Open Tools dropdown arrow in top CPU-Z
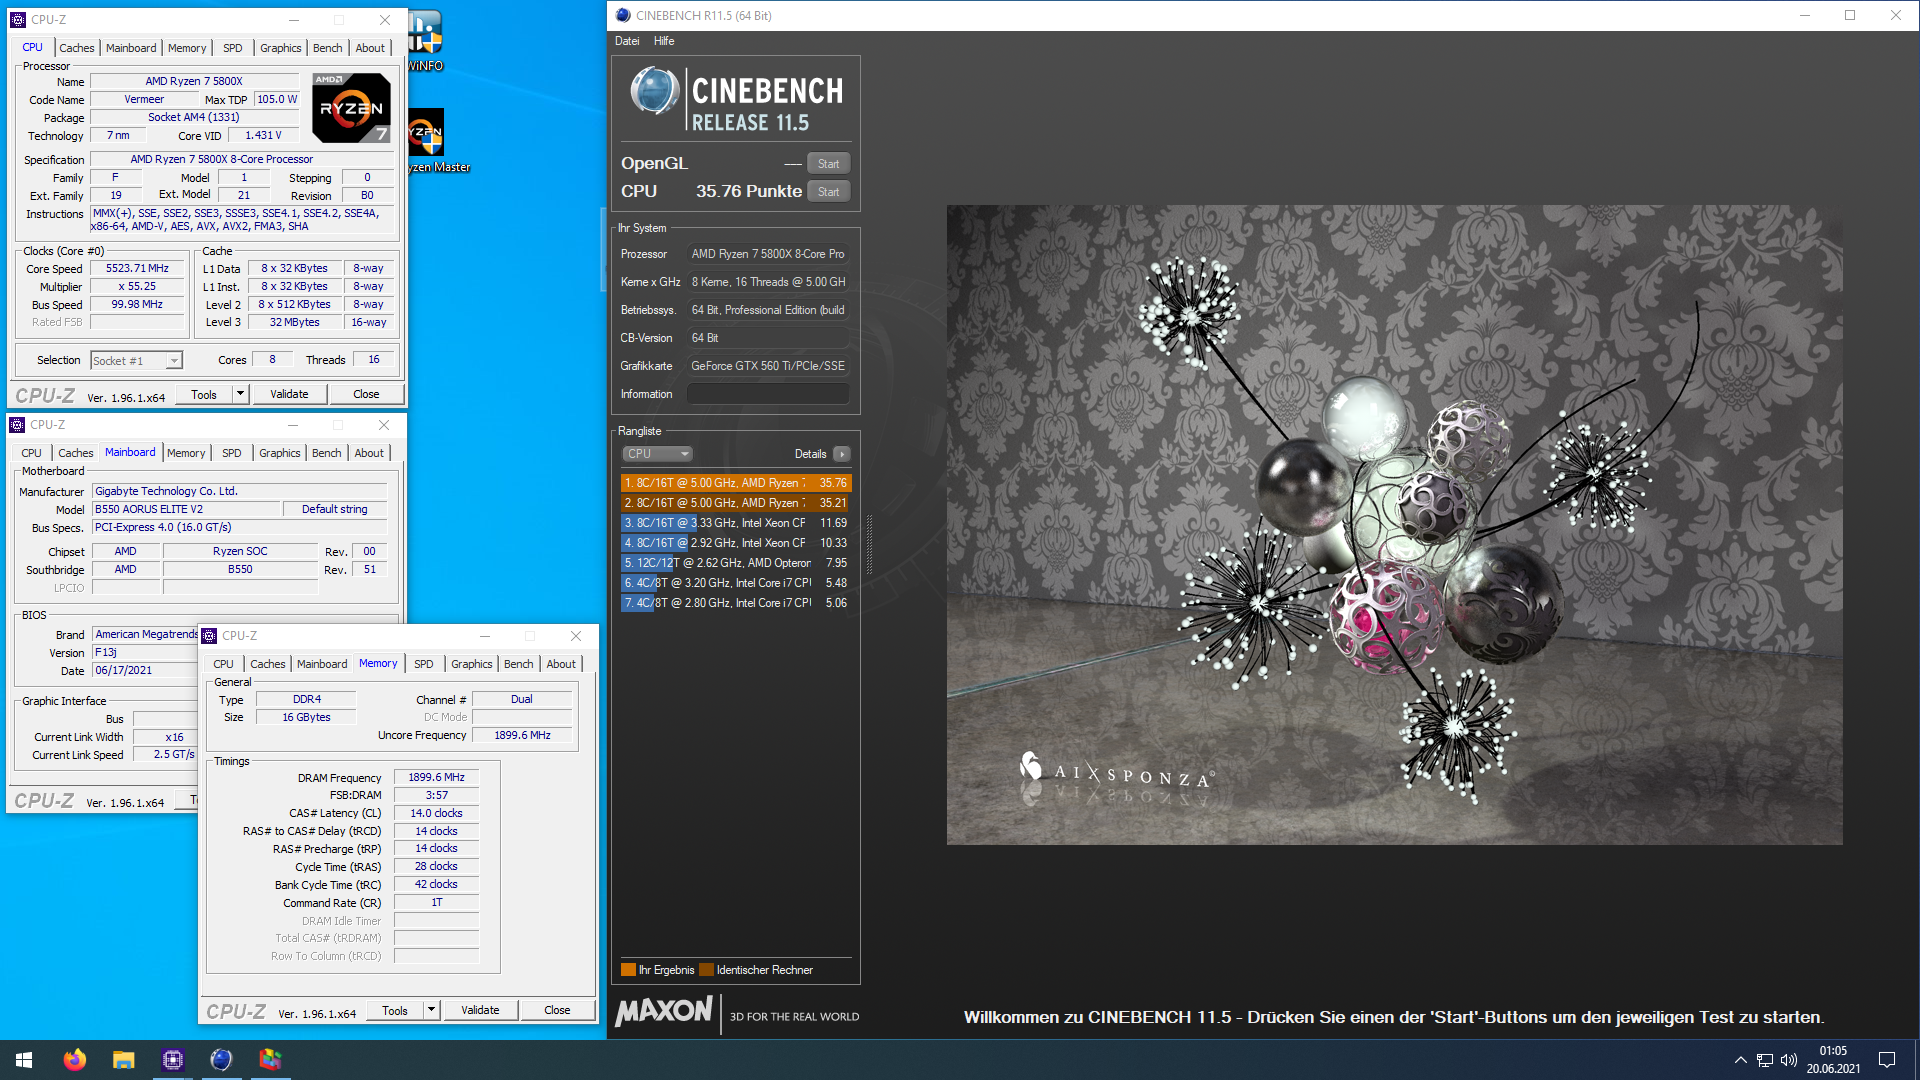Screen dimensions: 1920x1080 (240, 394)
